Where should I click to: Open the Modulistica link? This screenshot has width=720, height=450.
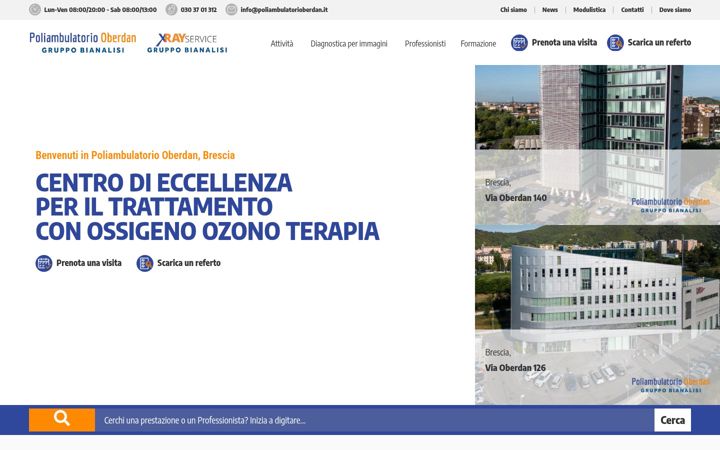coord(589,10)
